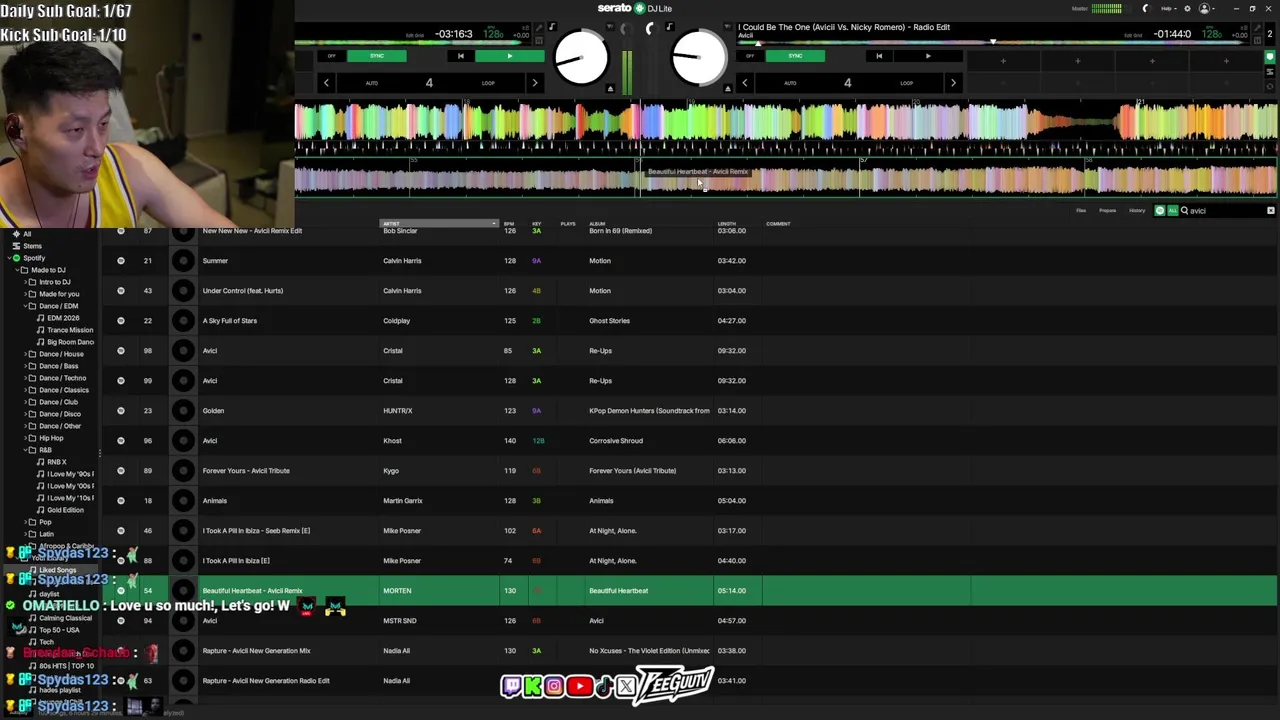This screenshot has width=1280, height=720.
Task: Sort tracks by ARTIST column
Action: [x=439, y=223]
